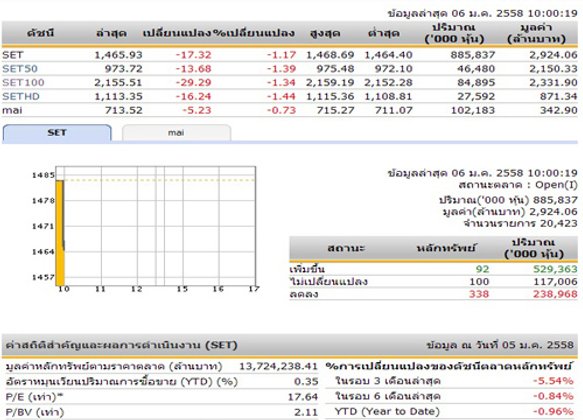Click the mai index row label
Image resolution: width=583 pixels, height=420 pixels.
coord(12,110)
